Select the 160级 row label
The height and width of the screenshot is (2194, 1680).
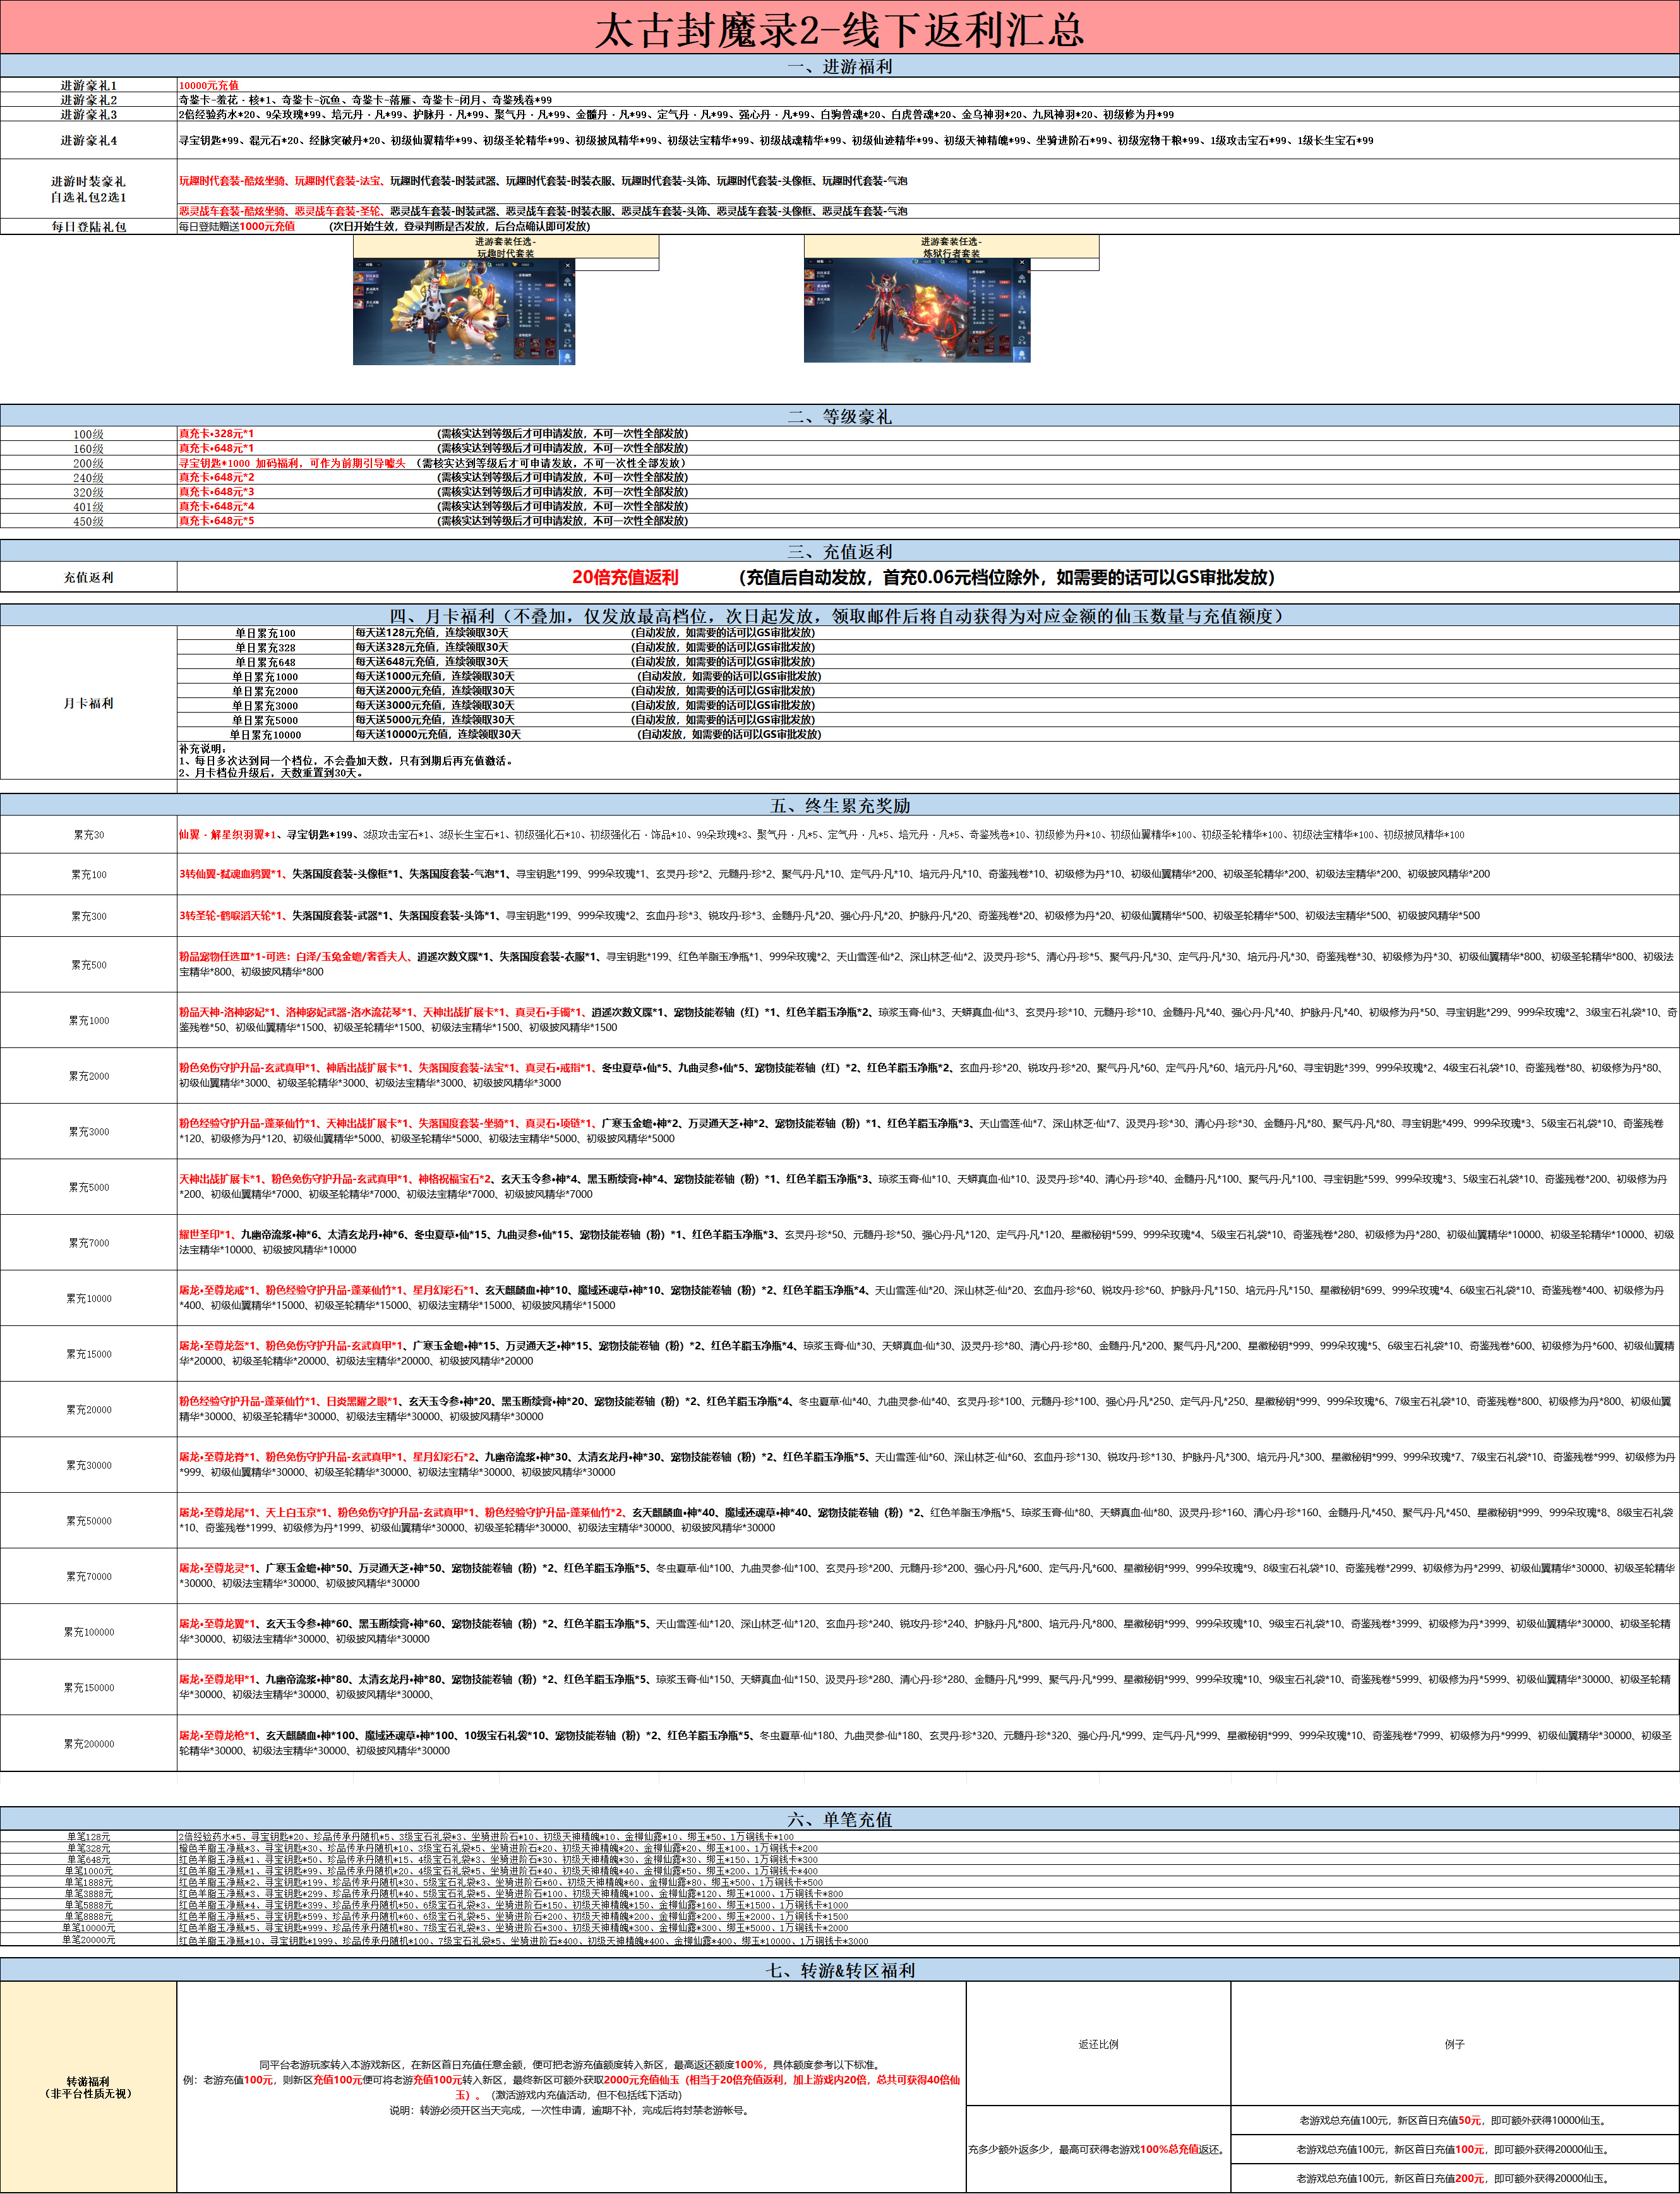[x=88, y=448]
